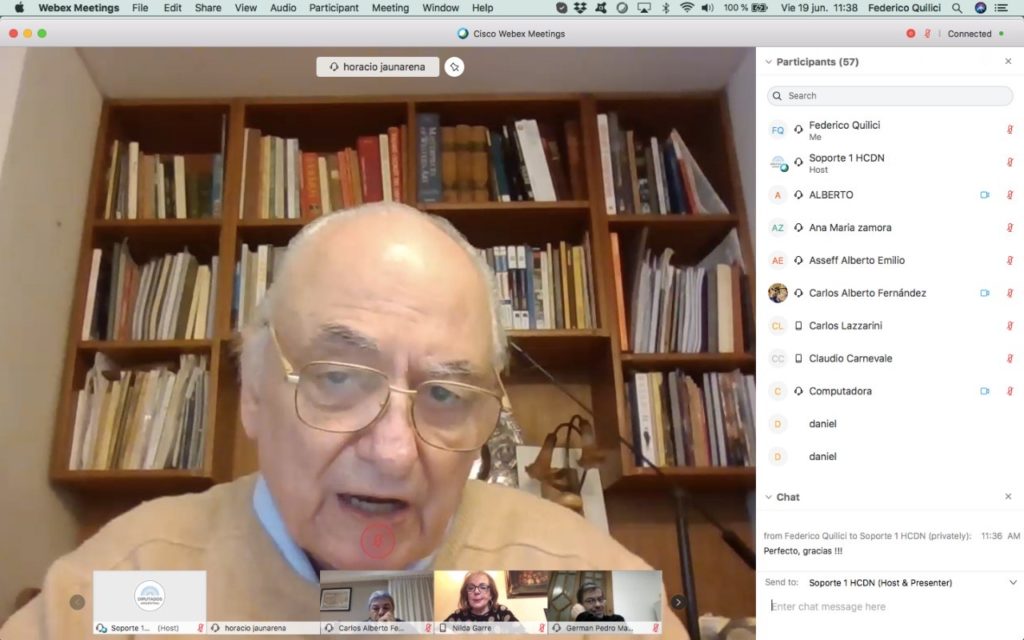The height and width of the screenshot is (640, 1024).
Task: Toggle Claudio Carnevale's microphone icon
Action: click(1010, 358)
